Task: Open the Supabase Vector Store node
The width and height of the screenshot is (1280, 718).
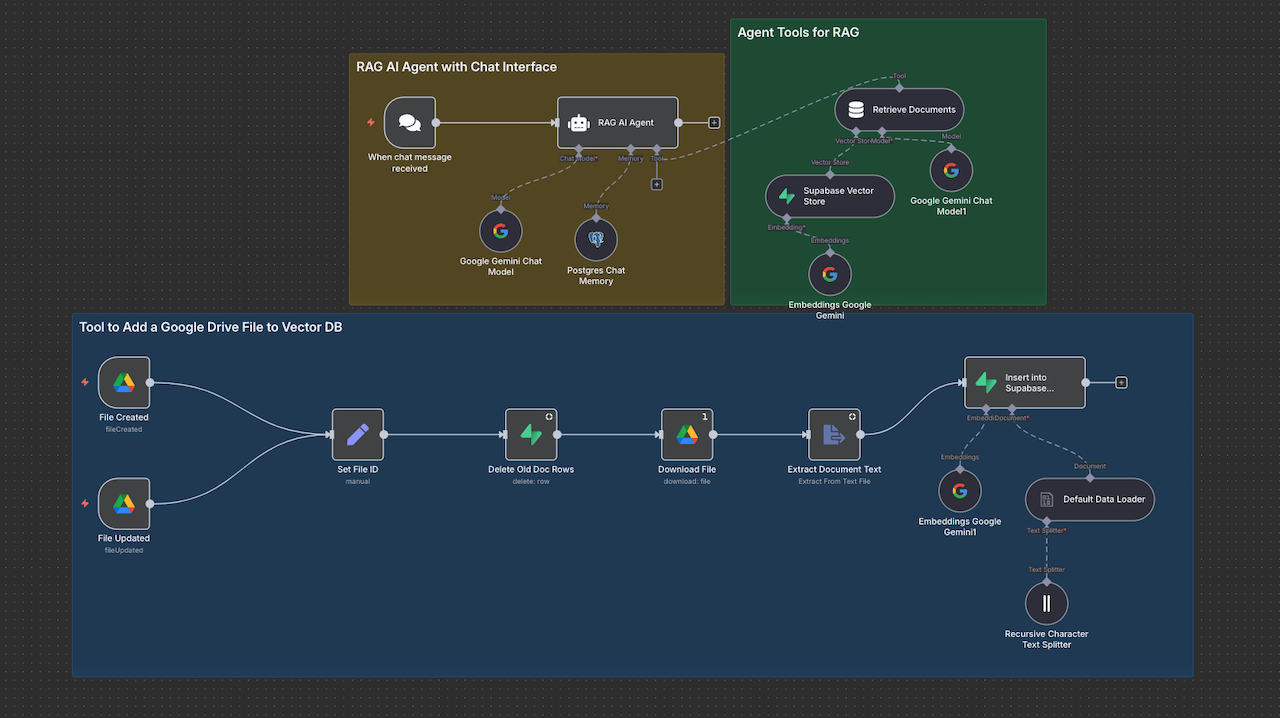Action: (x=829, y=196)
